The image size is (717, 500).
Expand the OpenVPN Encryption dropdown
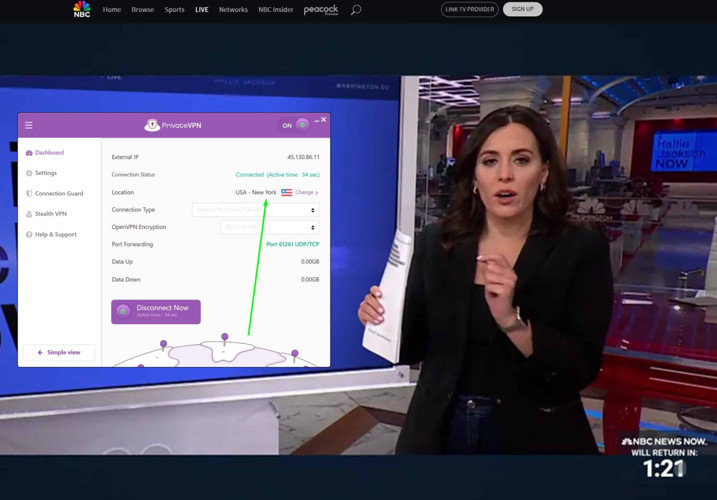click(269, 227)
